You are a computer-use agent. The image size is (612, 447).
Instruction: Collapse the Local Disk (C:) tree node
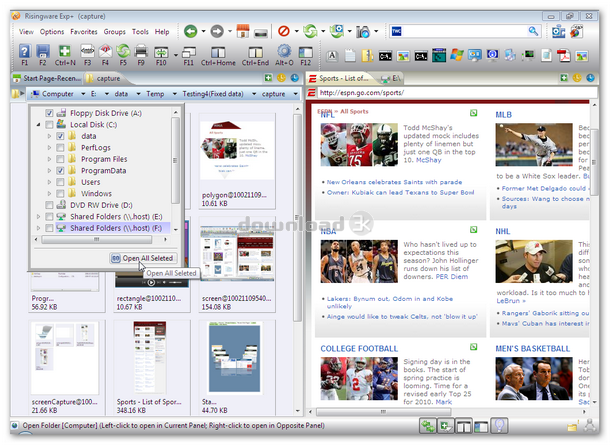[x=37, y=125]
